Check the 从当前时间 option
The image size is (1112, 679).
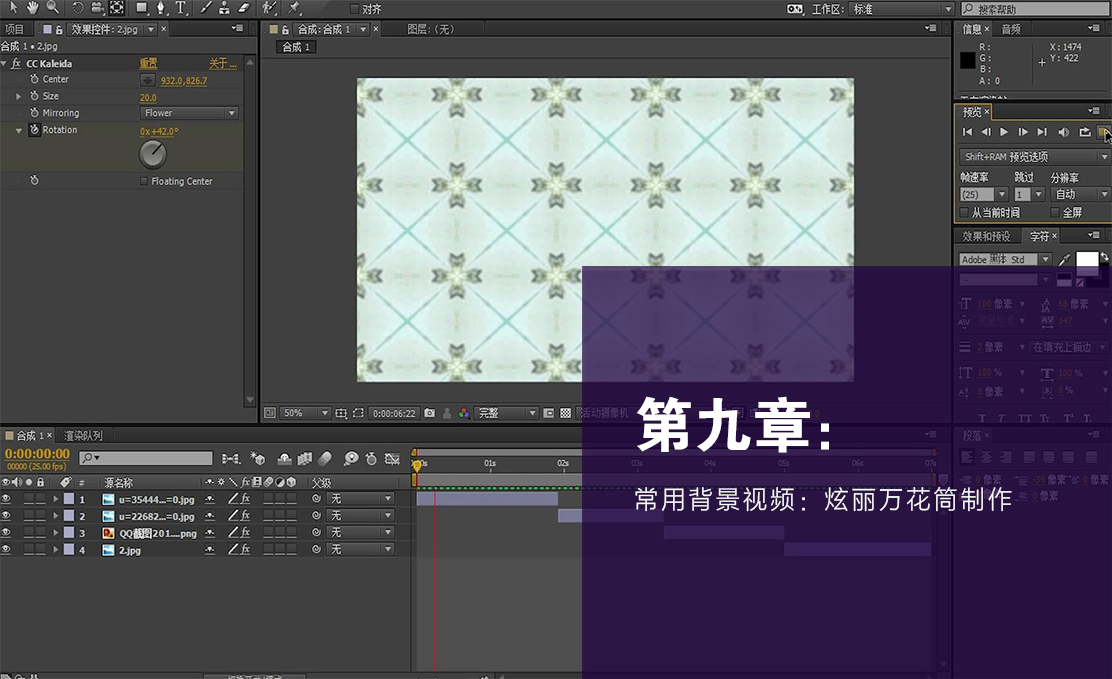coord(964,212)
